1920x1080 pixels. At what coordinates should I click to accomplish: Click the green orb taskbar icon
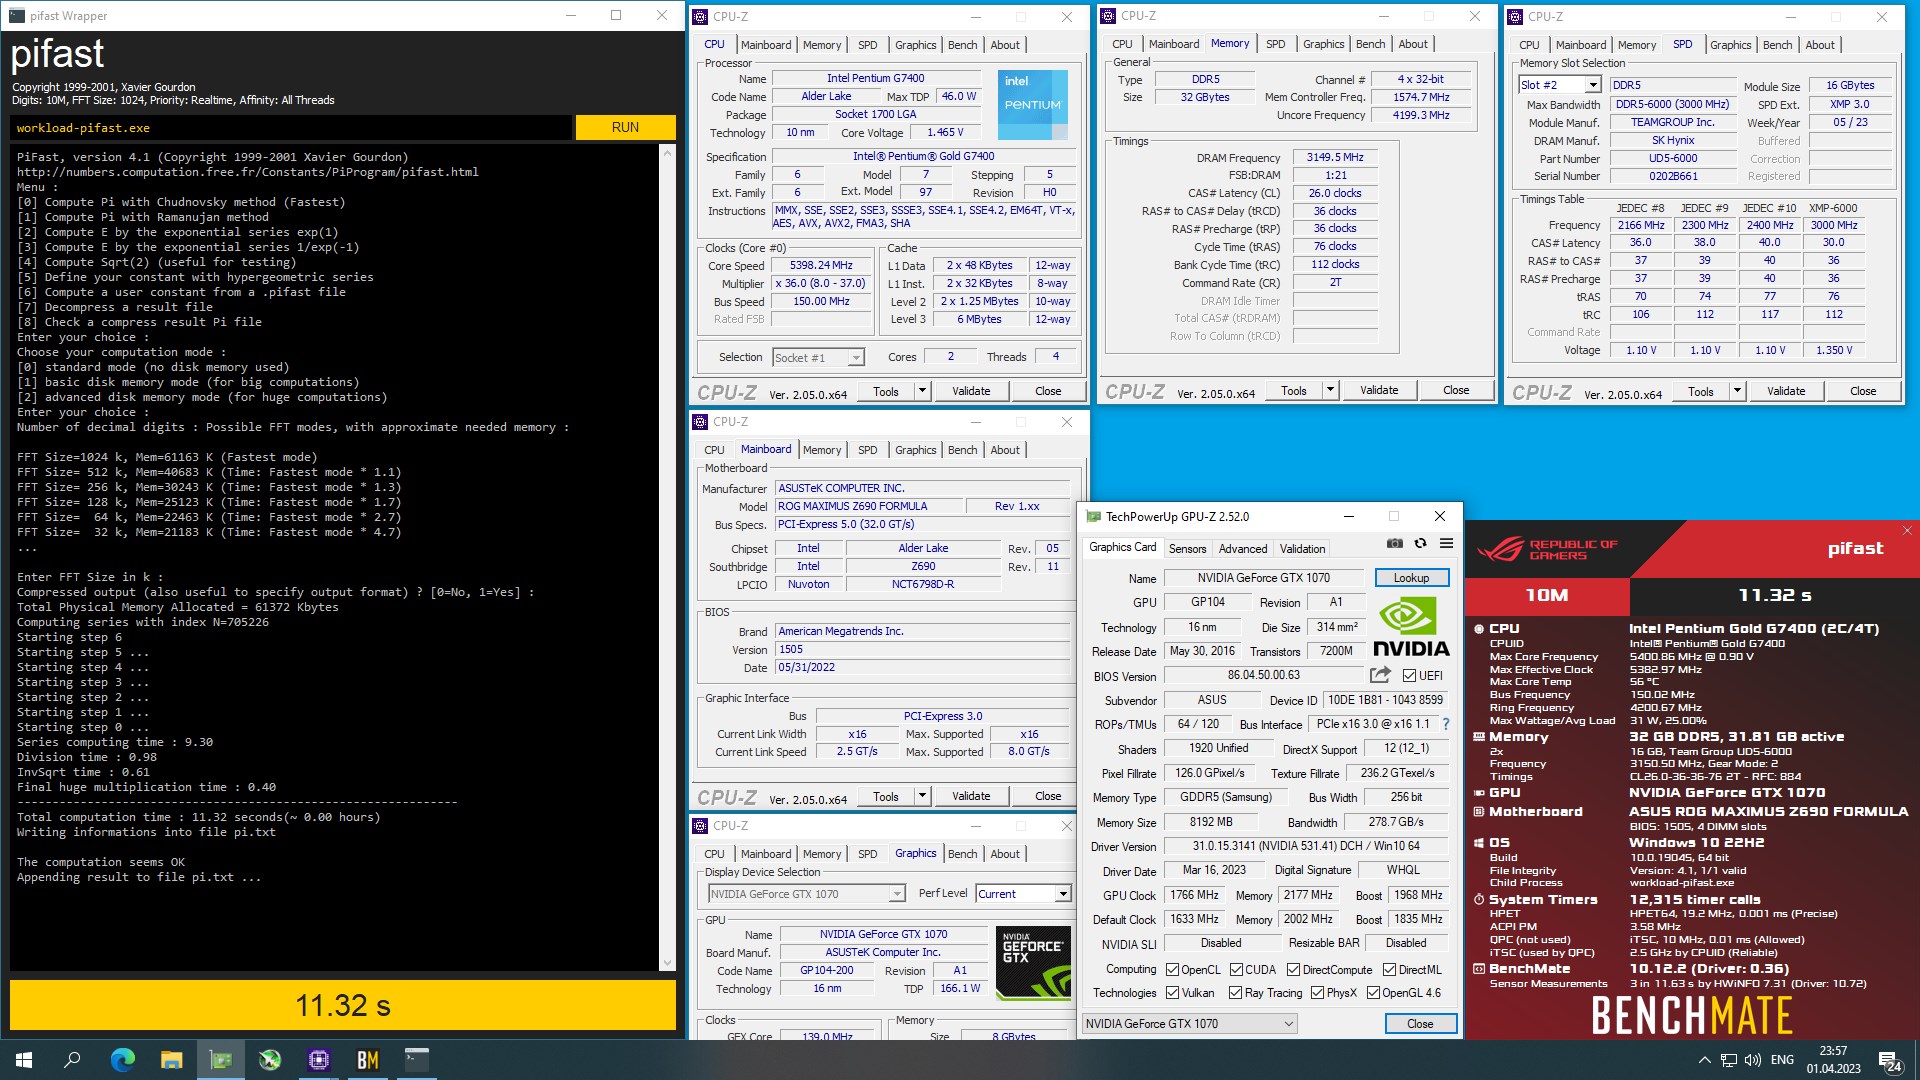(270, 1060)
